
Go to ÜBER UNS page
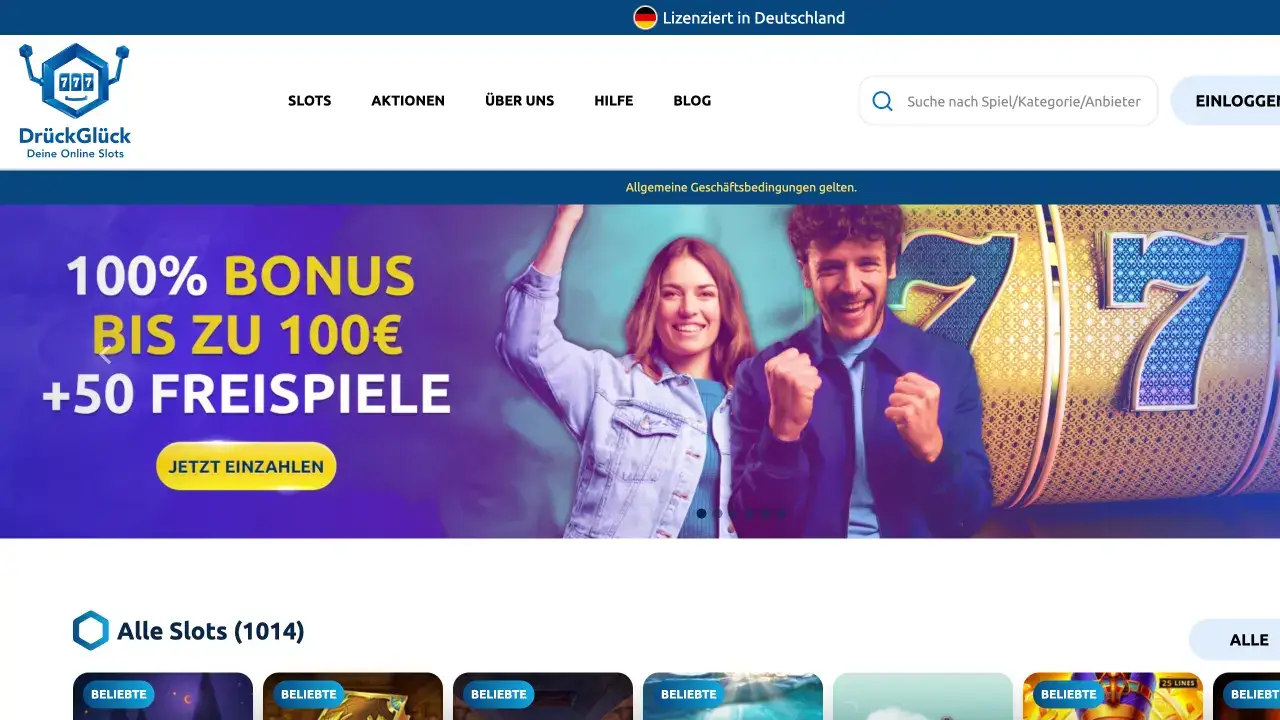tap(520, 101)
